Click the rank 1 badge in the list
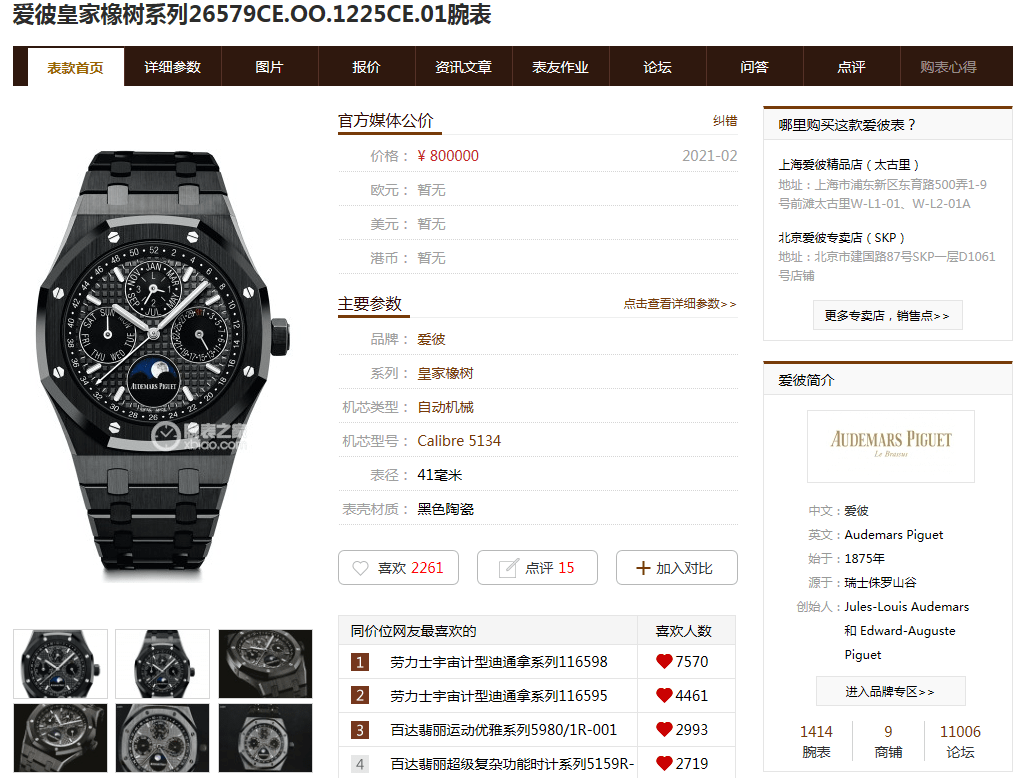This screenshot has height=778, width=1025. (x=360, y=662)
